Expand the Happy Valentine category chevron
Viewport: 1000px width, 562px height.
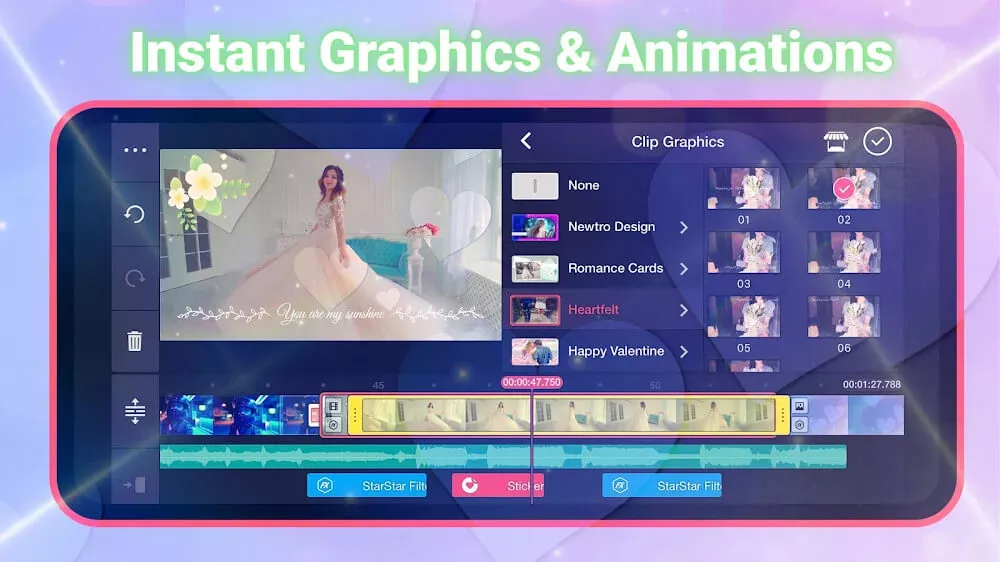(684, 352)
